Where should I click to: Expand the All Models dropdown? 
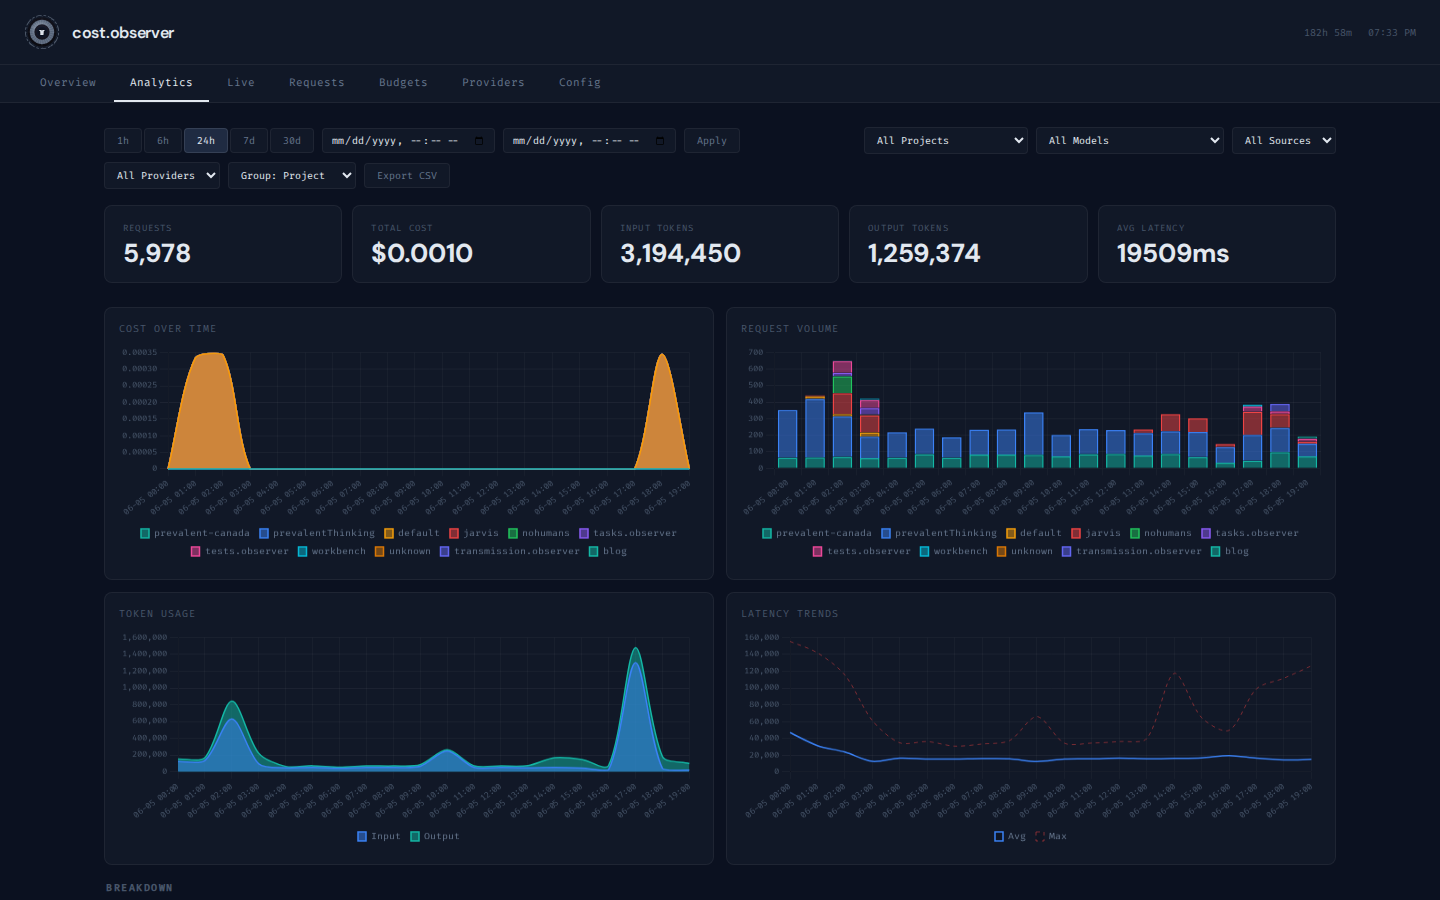(x=1130, y=141)
